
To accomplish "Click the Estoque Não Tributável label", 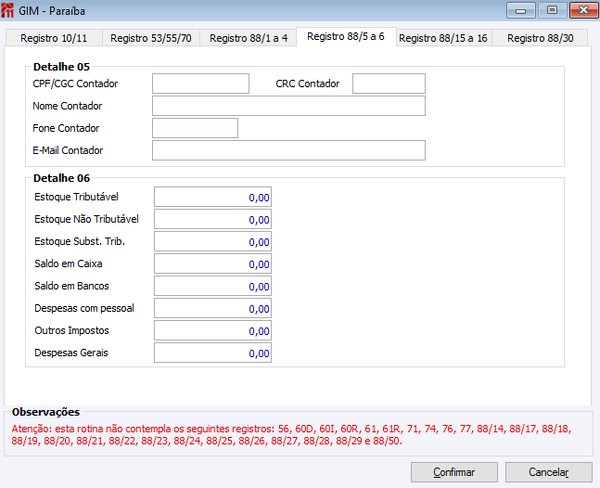I will [86, 219].
